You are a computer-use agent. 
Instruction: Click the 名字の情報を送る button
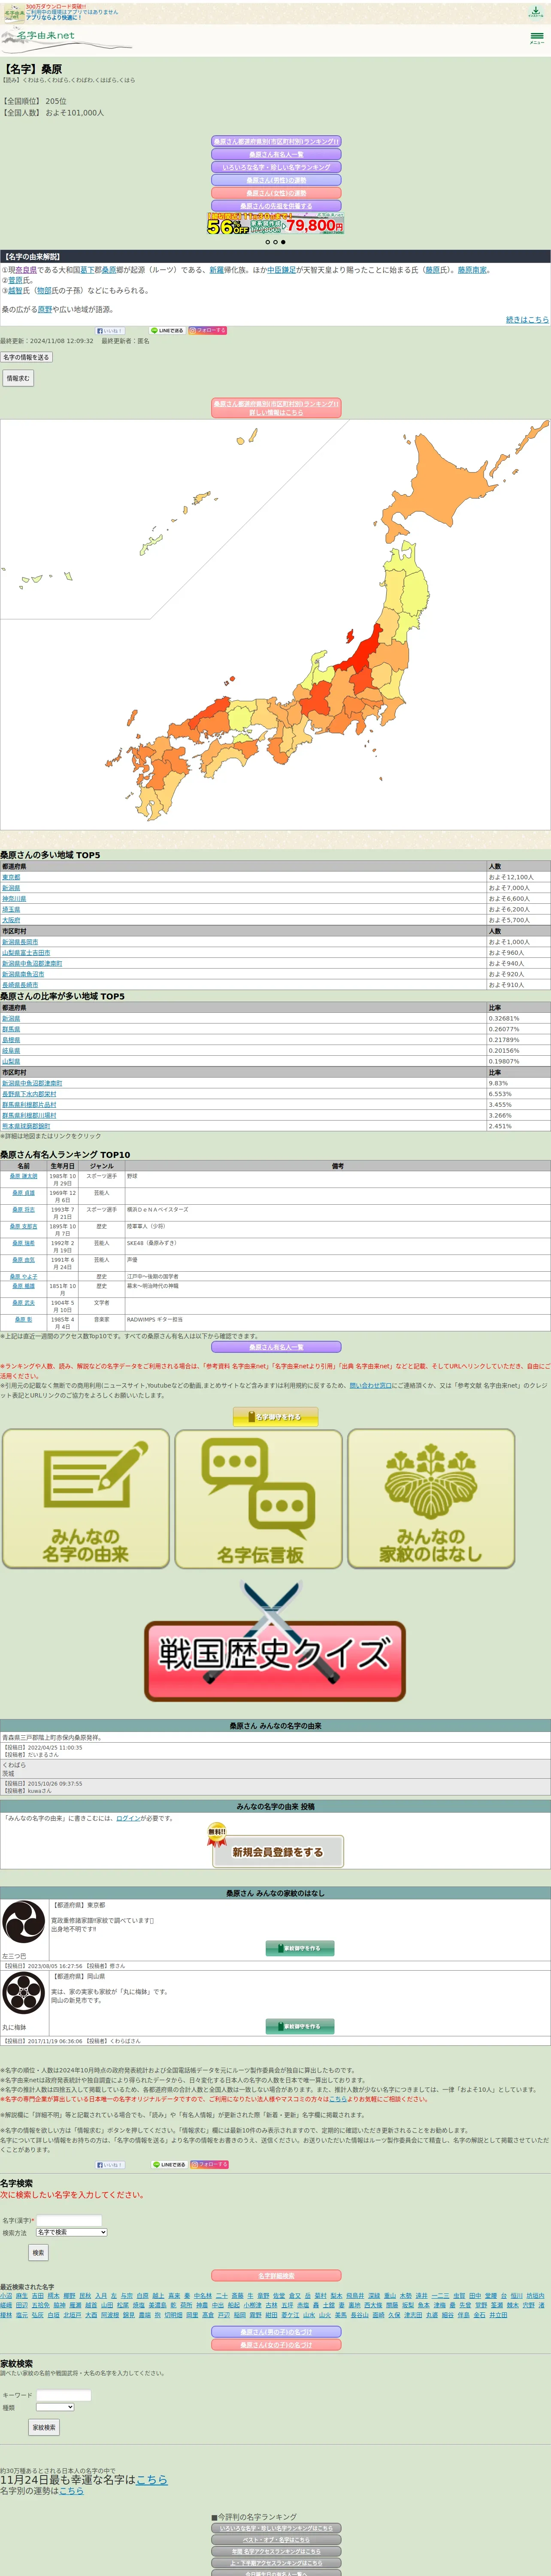pos(26,357)
